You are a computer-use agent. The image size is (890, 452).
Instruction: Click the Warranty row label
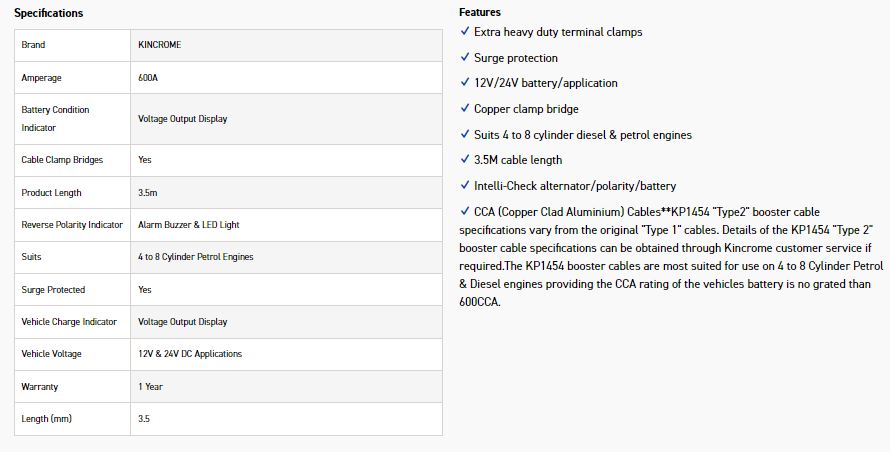[x=40, y=386]
